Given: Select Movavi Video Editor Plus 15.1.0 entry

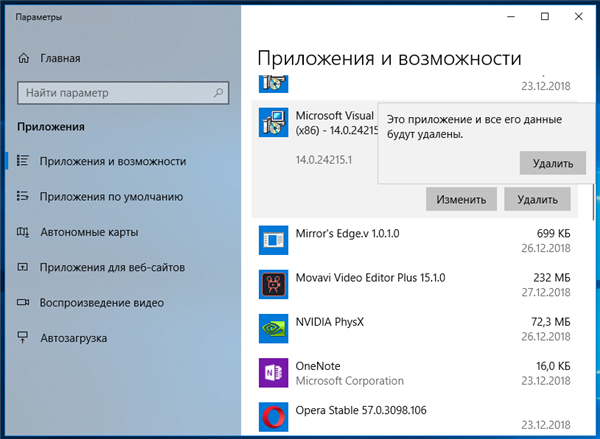Looking at the screenshot, I should click(414, 284).
